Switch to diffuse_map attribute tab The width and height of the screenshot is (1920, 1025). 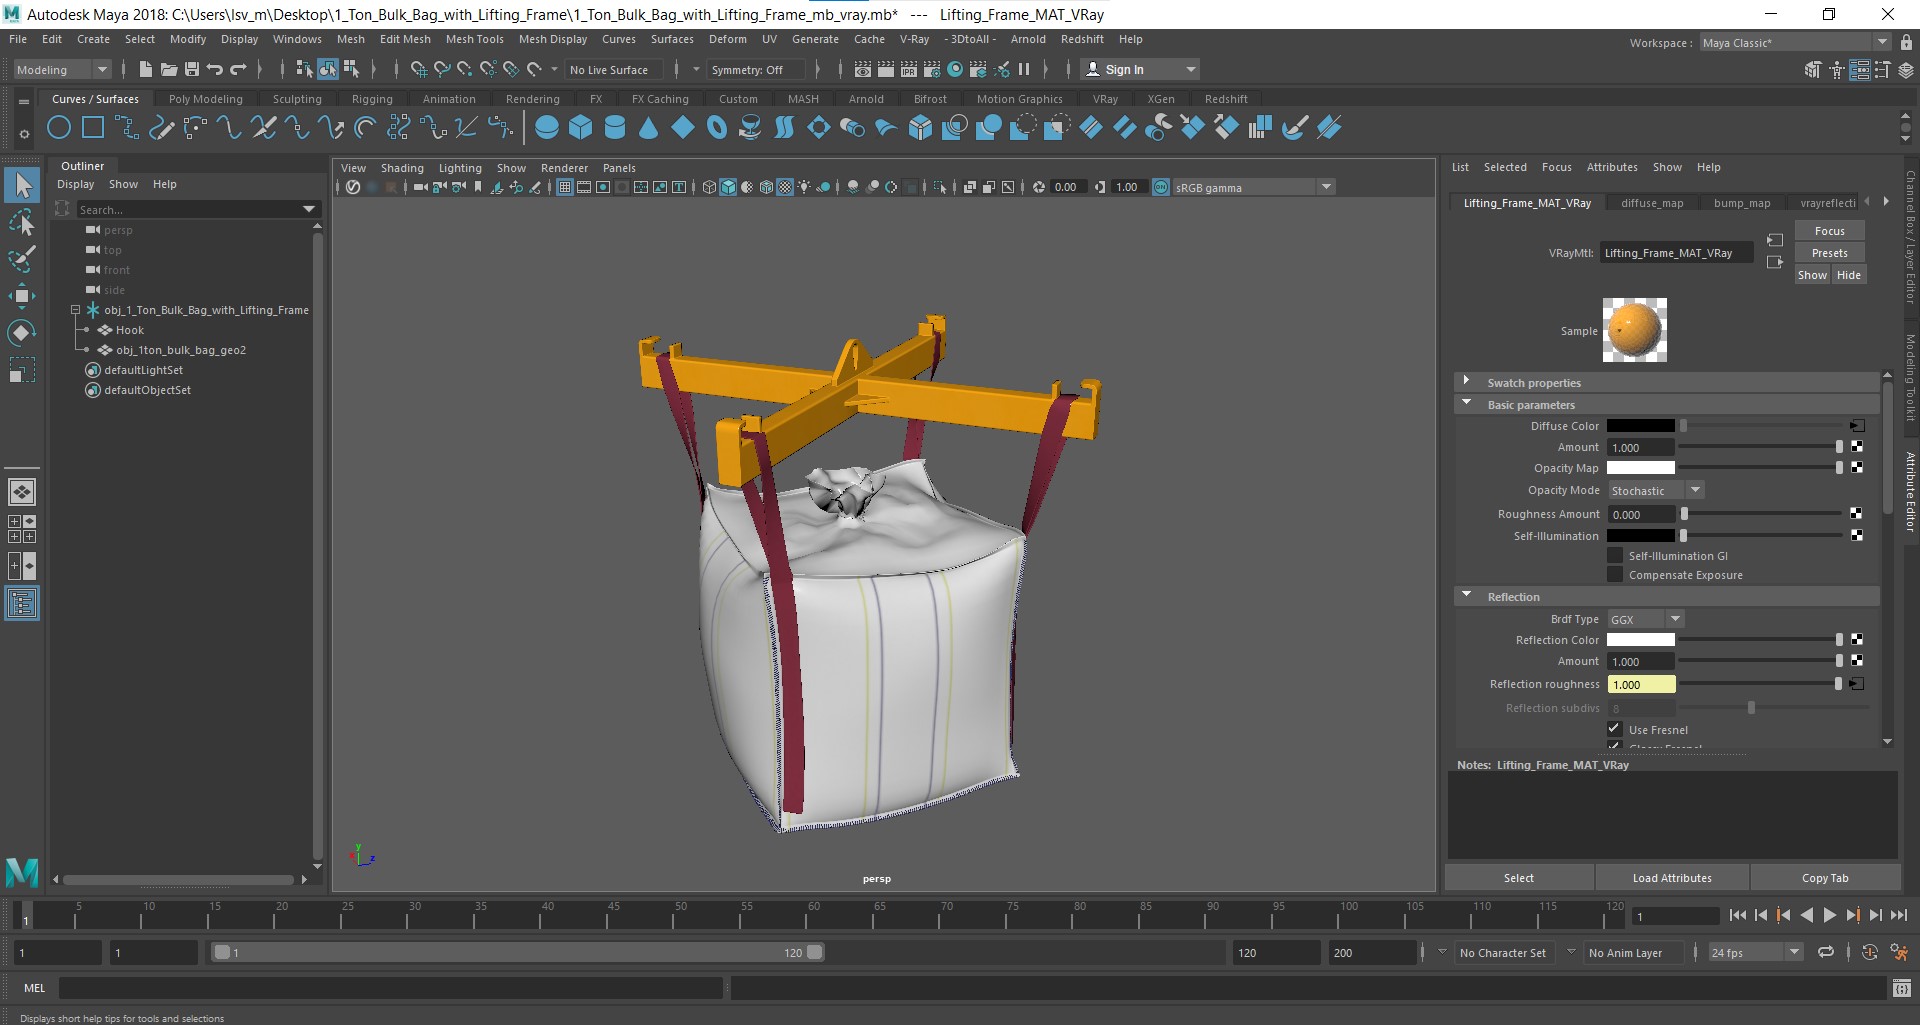[x=1652, y=203]
